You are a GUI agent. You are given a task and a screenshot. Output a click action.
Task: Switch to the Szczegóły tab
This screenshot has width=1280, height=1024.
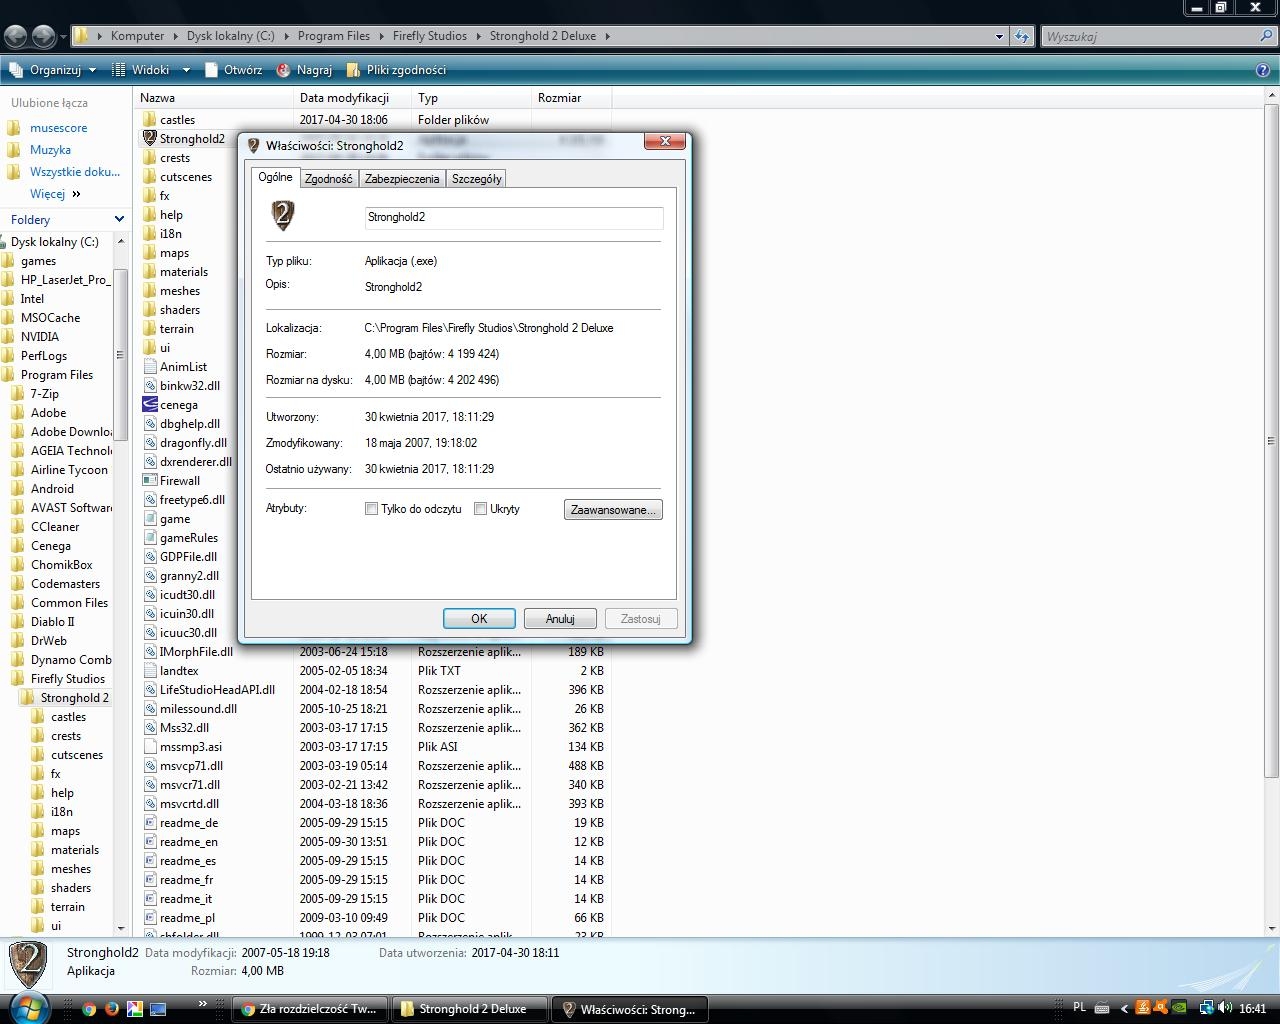[x=477, y=179]
